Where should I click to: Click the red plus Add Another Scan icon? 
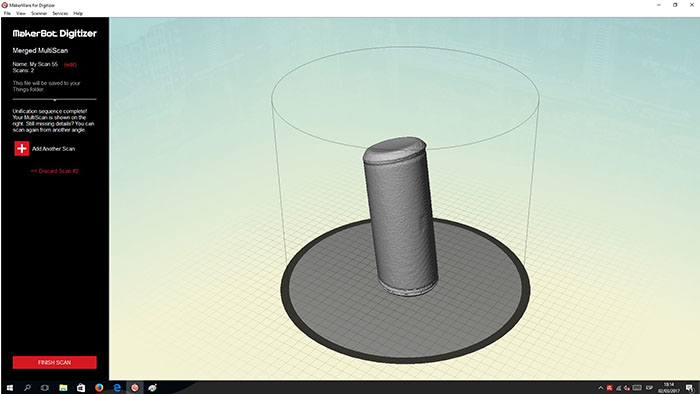(22, 149)
